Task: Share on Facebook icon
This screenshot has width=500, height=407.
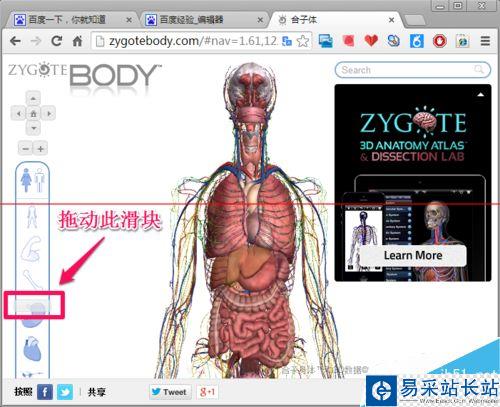Action: [45, 392]
